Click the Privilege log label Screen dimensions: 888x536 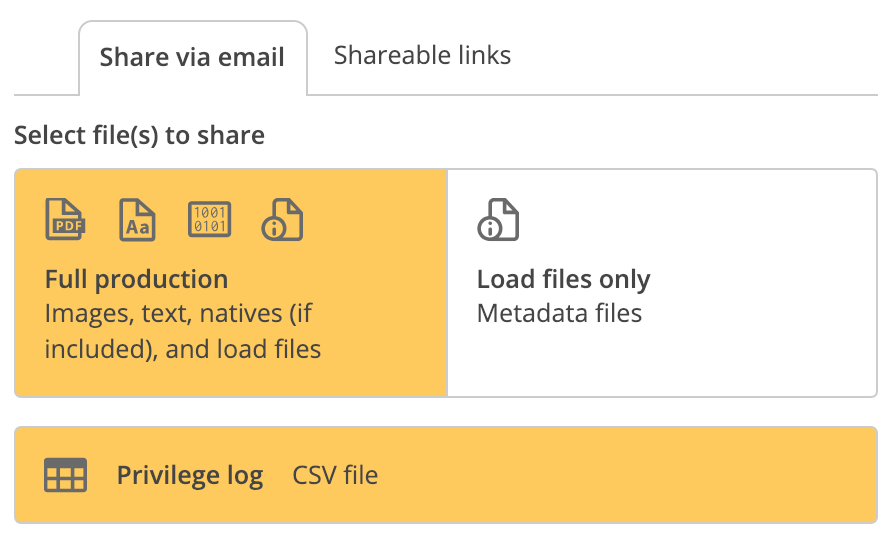pyautogui.click(x=190, y=475)
